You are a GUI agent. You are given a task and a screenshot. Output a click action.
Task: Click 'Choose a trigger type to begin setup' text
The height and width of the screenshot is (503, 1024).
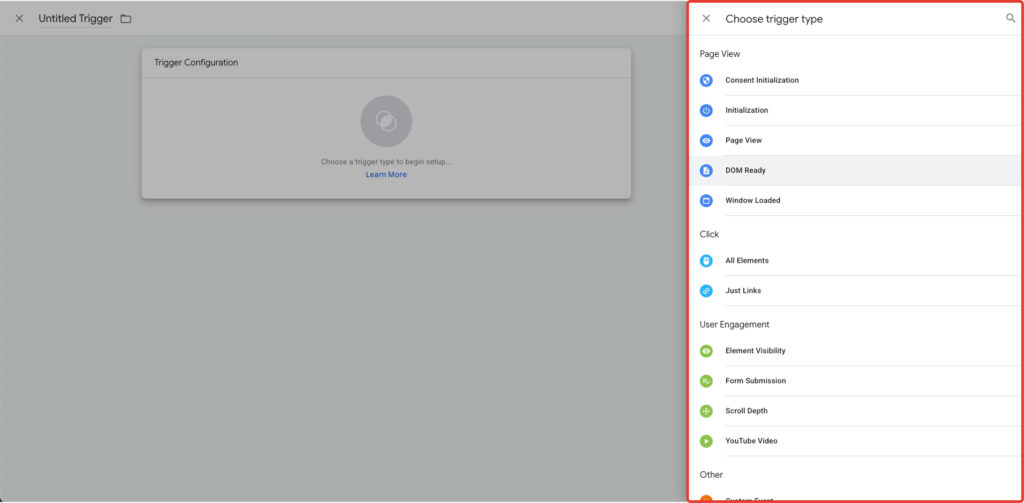point(386,161)
